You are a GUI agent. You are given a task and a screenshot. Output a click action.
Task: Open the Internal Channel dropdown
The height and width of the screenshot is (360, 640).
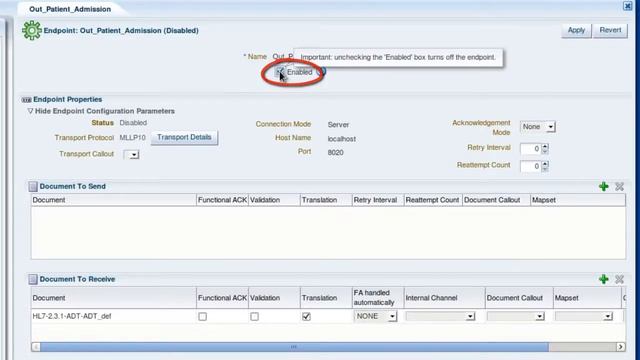(440, 316)
